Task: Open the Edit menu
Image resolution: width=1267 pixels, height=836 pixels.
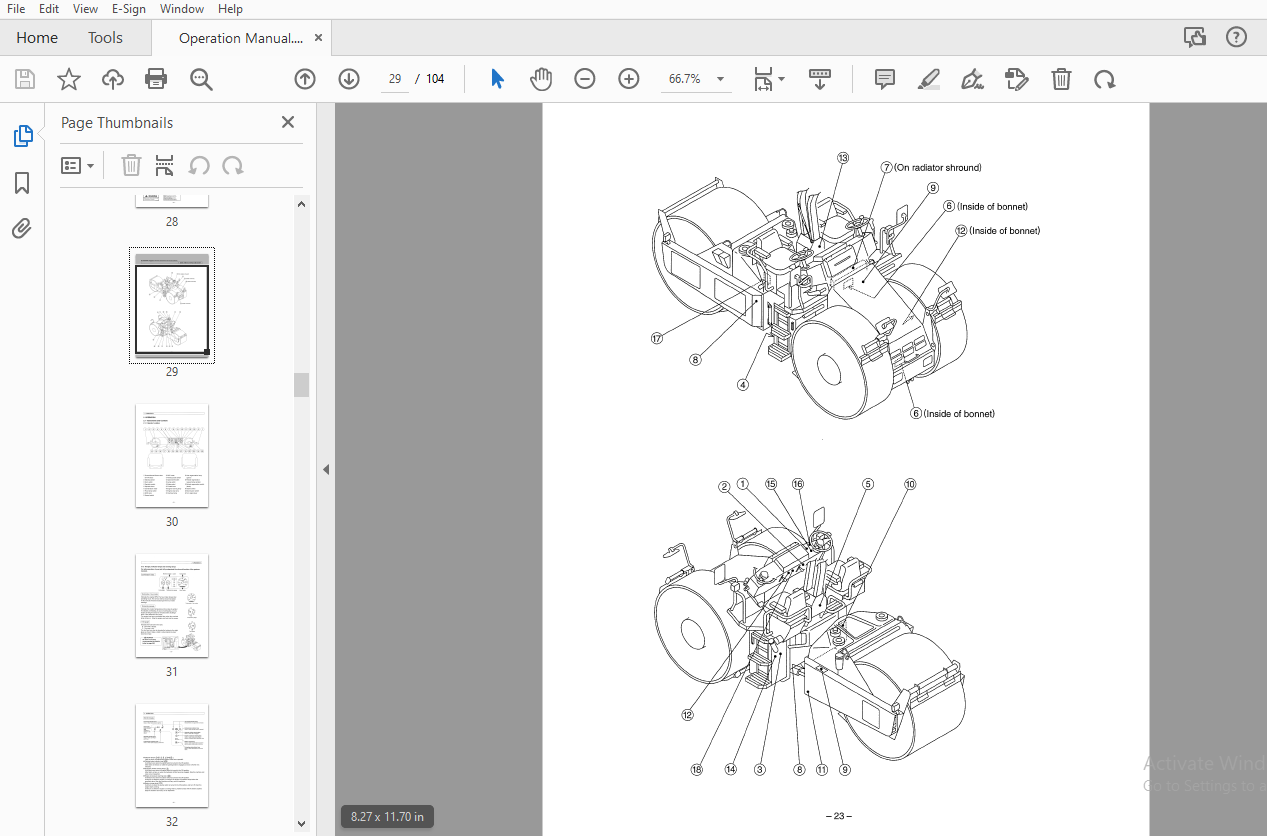Action: pyautogui.click(x=49, y=9)
